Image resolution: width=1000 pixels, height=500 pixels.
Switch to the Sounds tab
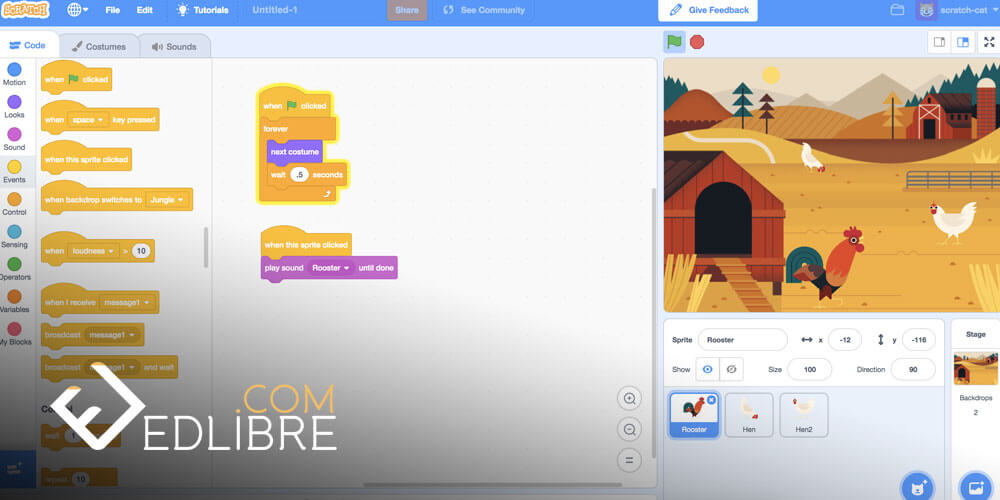click(x=173, y=47)
